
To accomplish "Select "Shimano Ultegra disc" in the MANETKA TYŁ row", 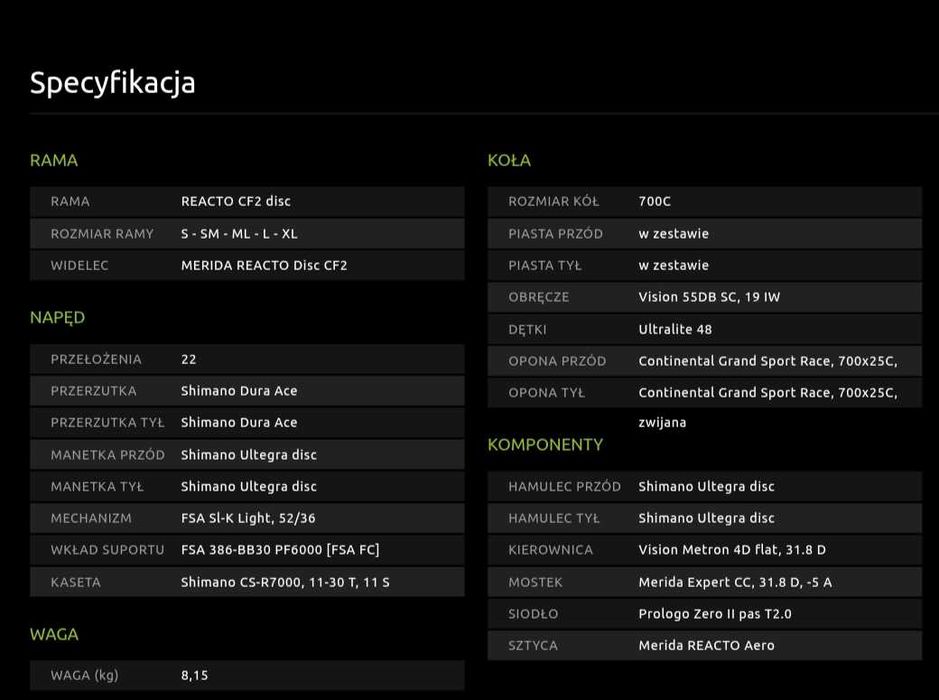I will pos(249,486).
